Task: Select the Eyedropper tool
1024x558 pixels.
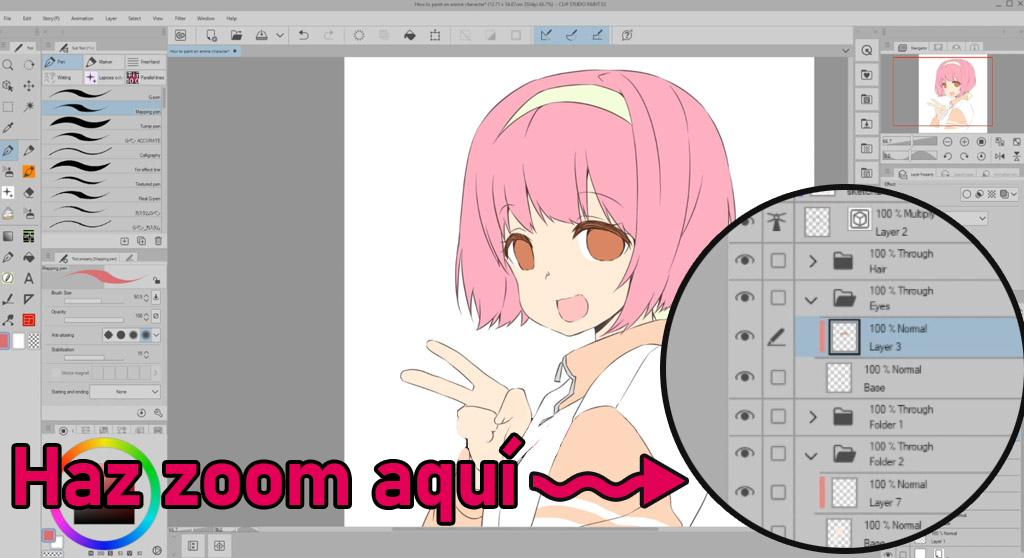Action: [x=8, y=128]
